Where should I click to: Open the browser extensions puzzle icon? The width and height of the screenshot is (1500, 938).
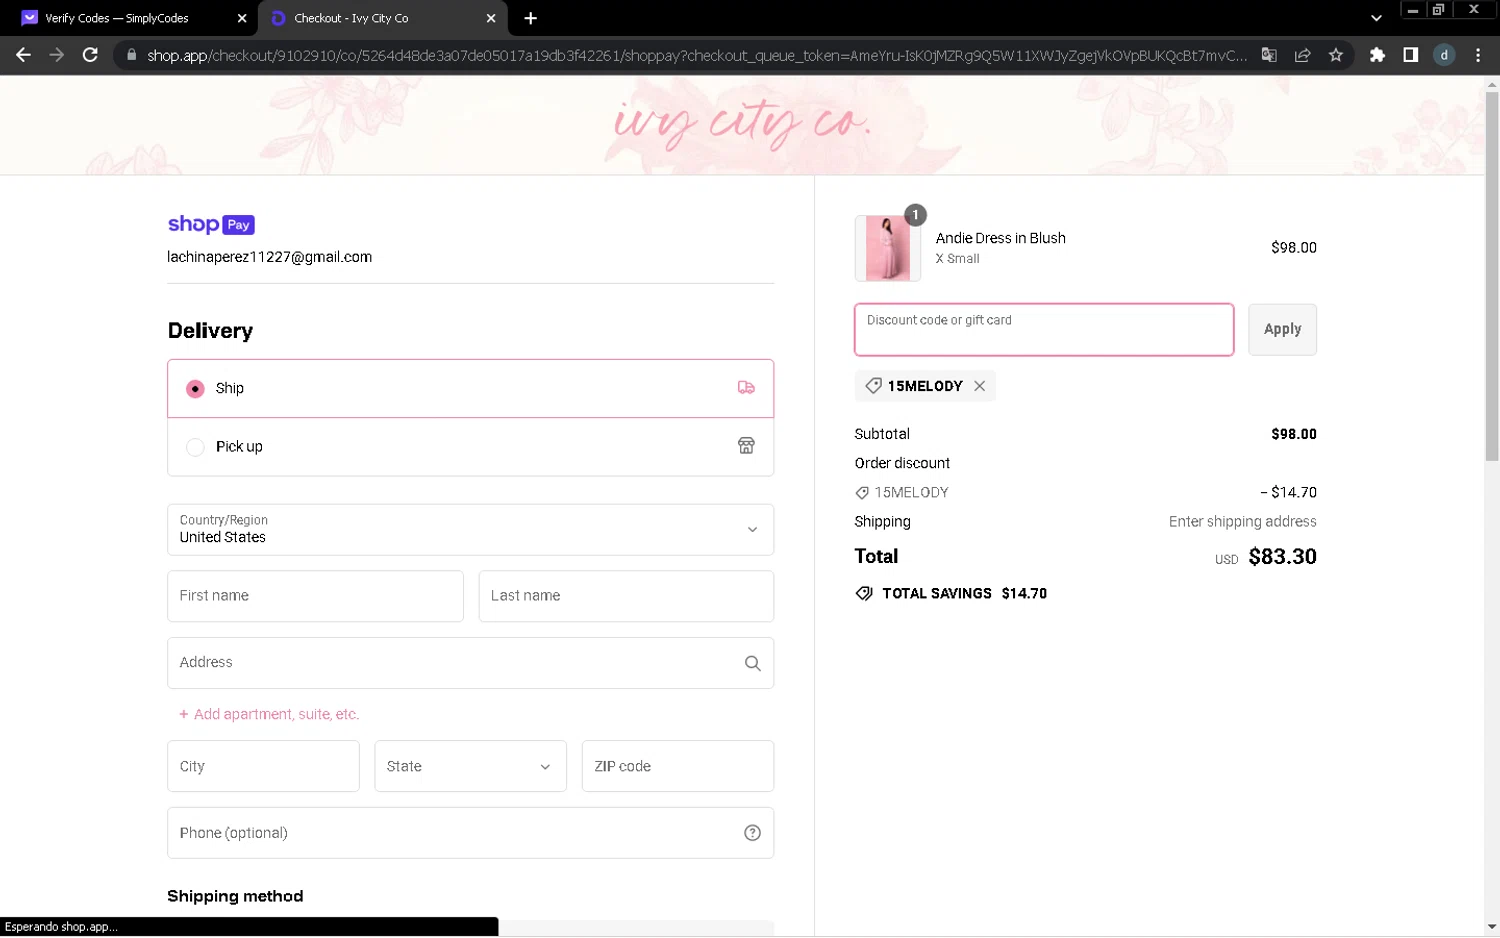[x=1377, y=55]
